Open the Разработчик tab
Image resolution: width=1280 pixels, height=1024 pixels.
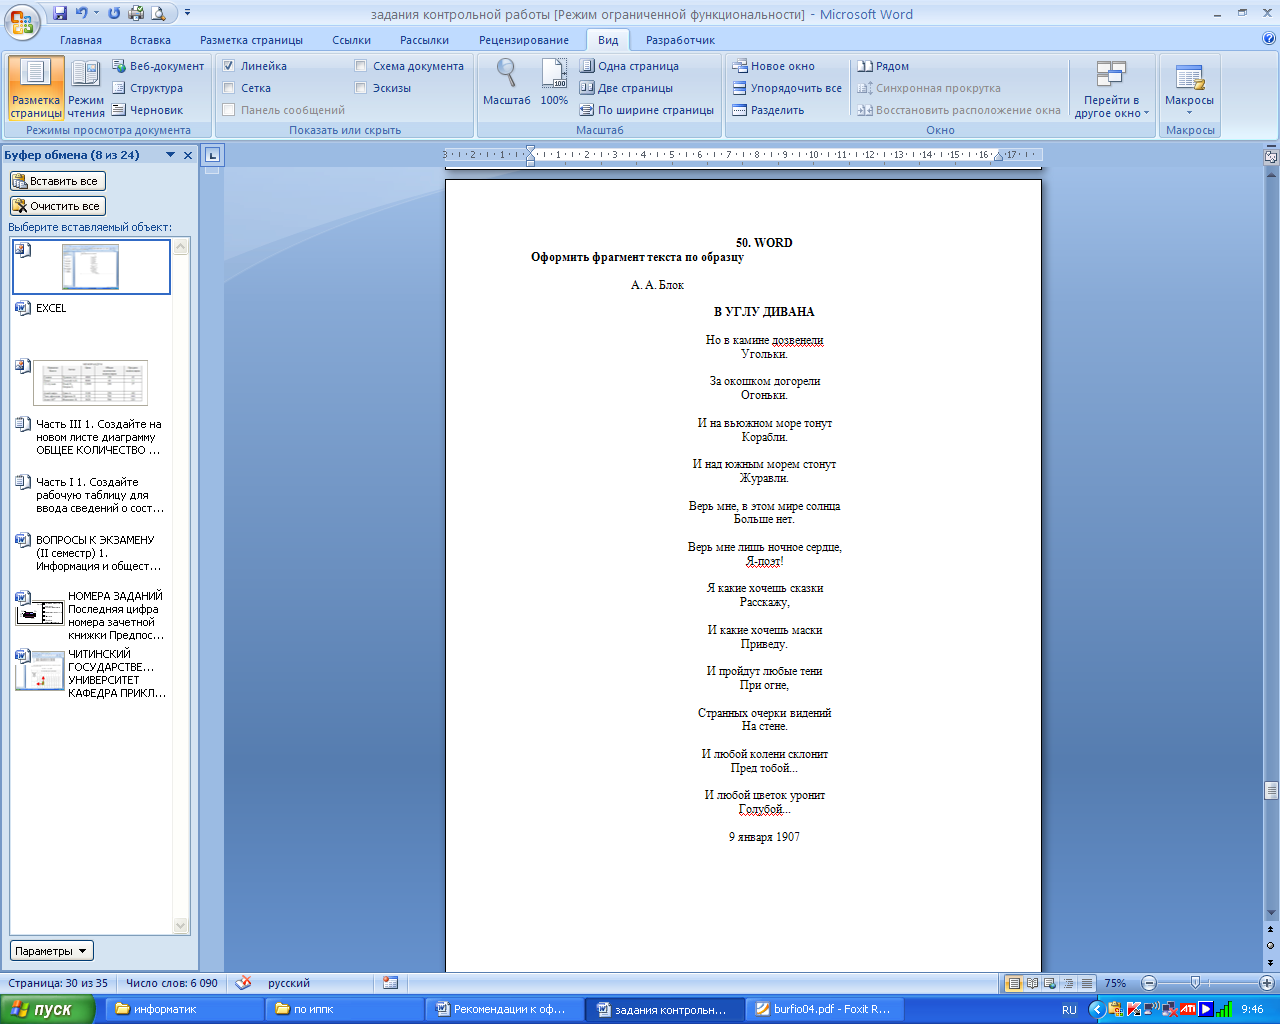point(680,40)
